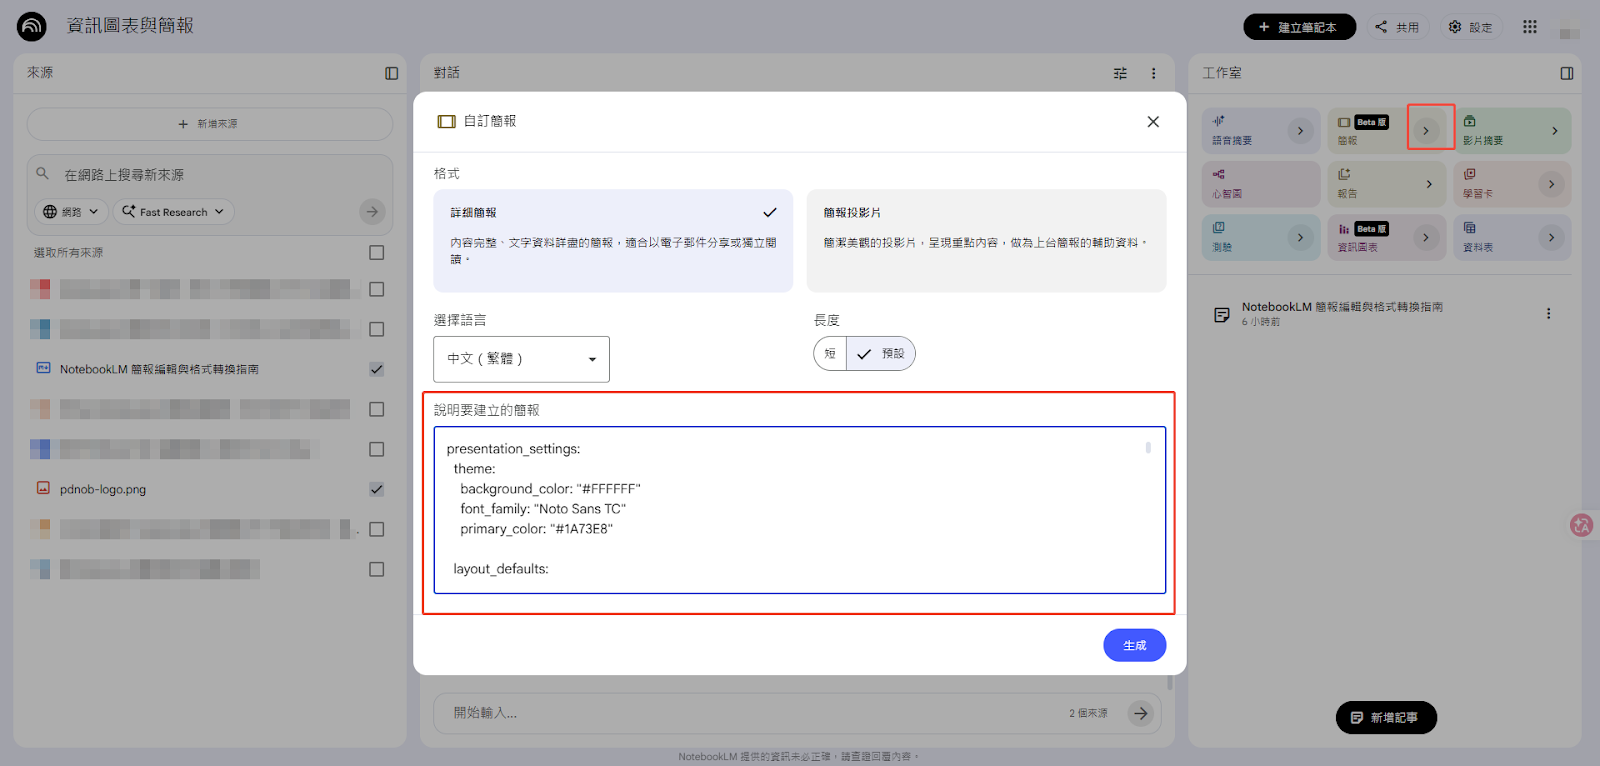Image resolution: width=1600 pixels, height=766 pixels.
Task: Click the 新增來源 button
Action: click(x=209, y=124)
